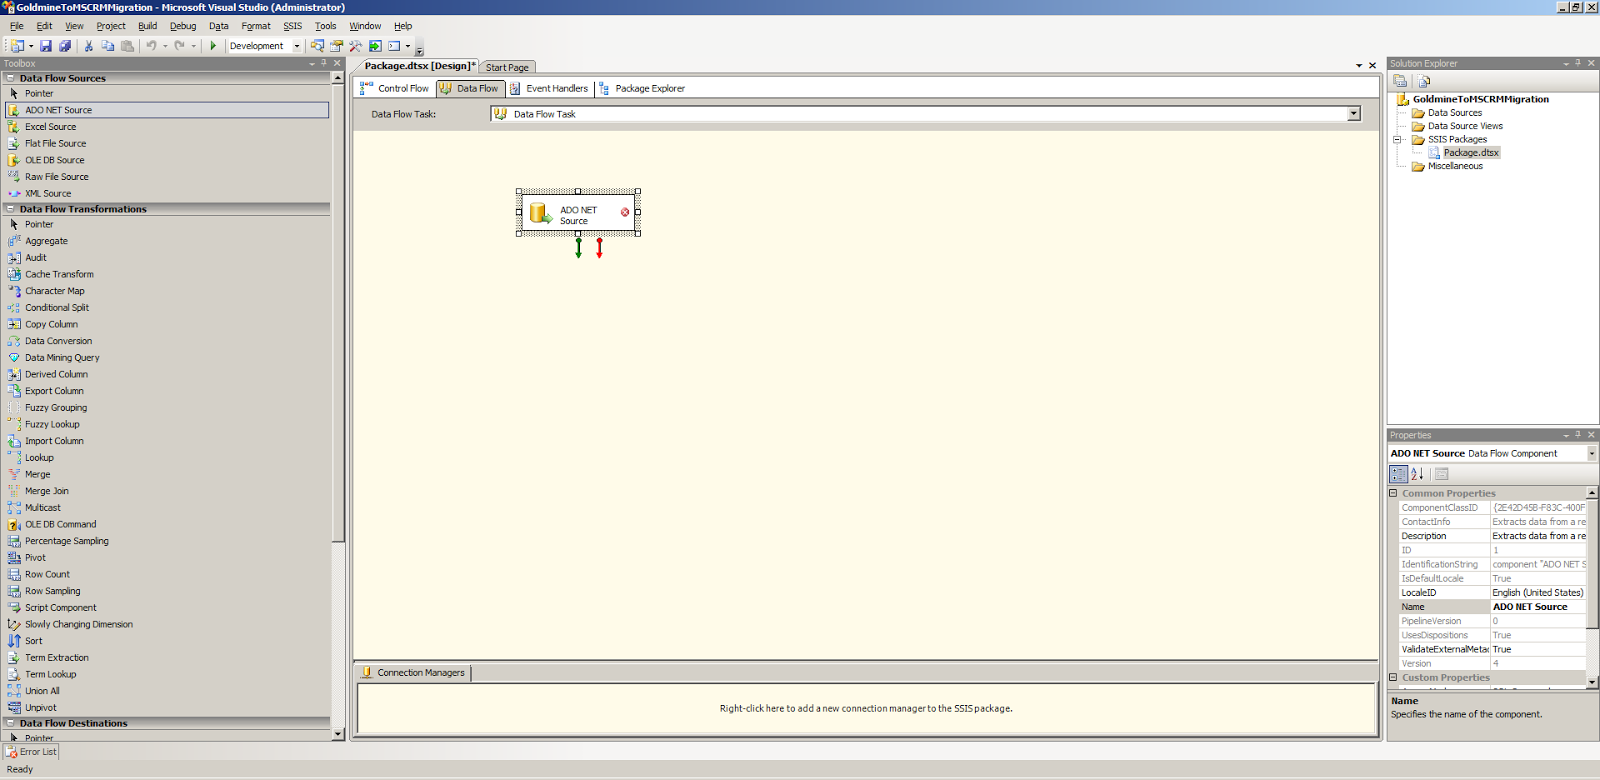The height and width of the screenshot is (780, 1600).
Task: Select Miscellaneous folder in Solution Explorer
Action: click(x=1455, y=166)
